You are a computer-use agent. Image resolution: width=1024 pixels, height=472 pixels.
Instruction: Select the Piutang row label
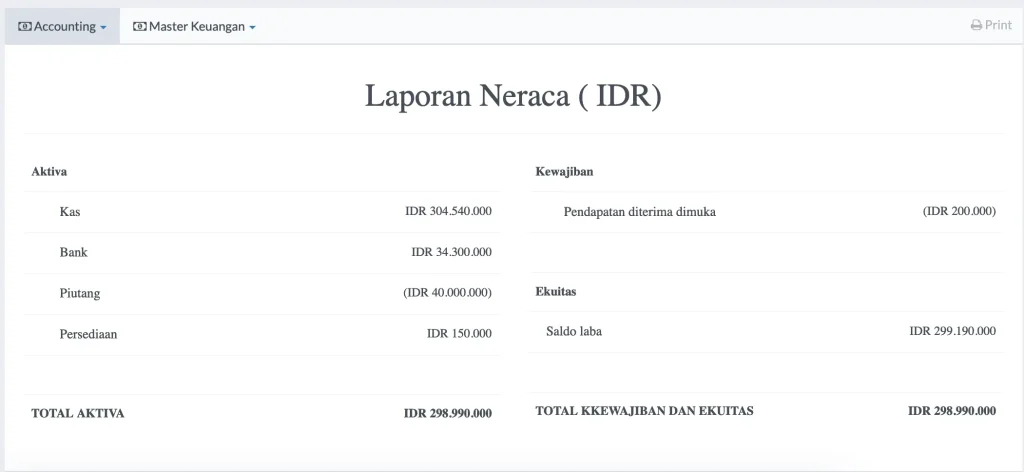point(80,293)
